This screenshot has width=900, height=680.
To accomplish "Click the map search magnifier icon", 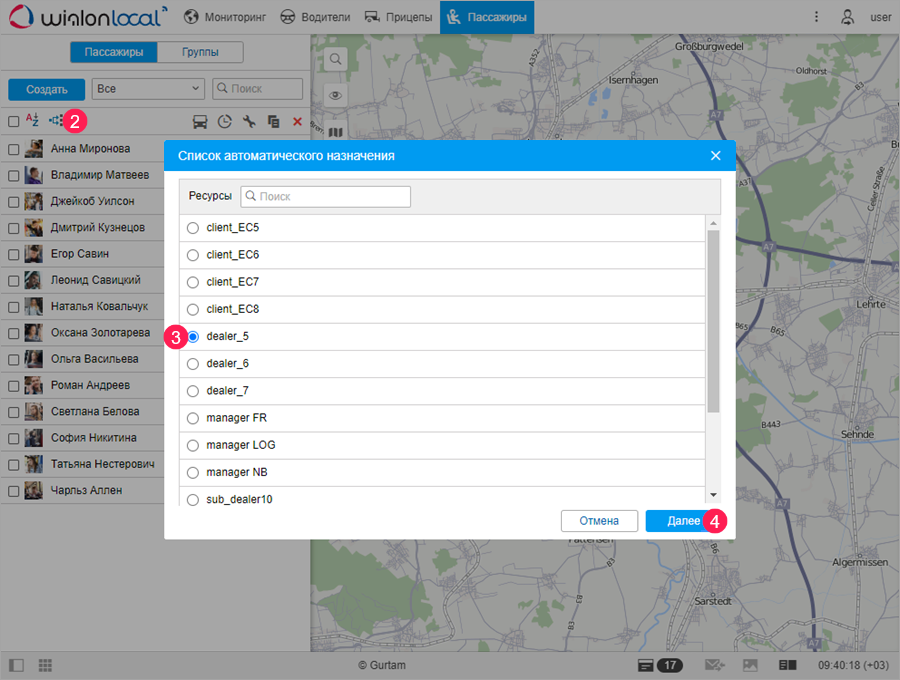I will 336,59.
